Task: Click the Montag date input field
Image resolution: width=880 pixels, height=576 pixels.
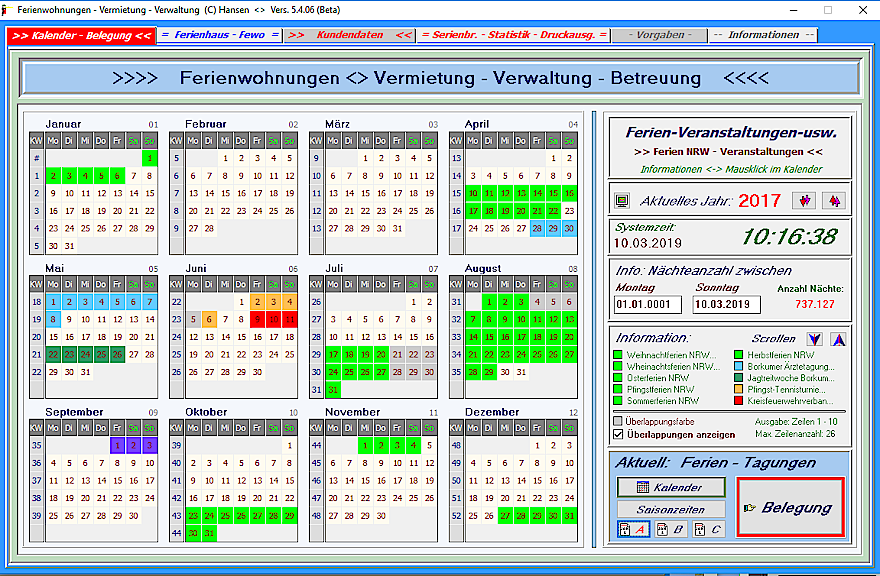Action: tap(644, 304)
